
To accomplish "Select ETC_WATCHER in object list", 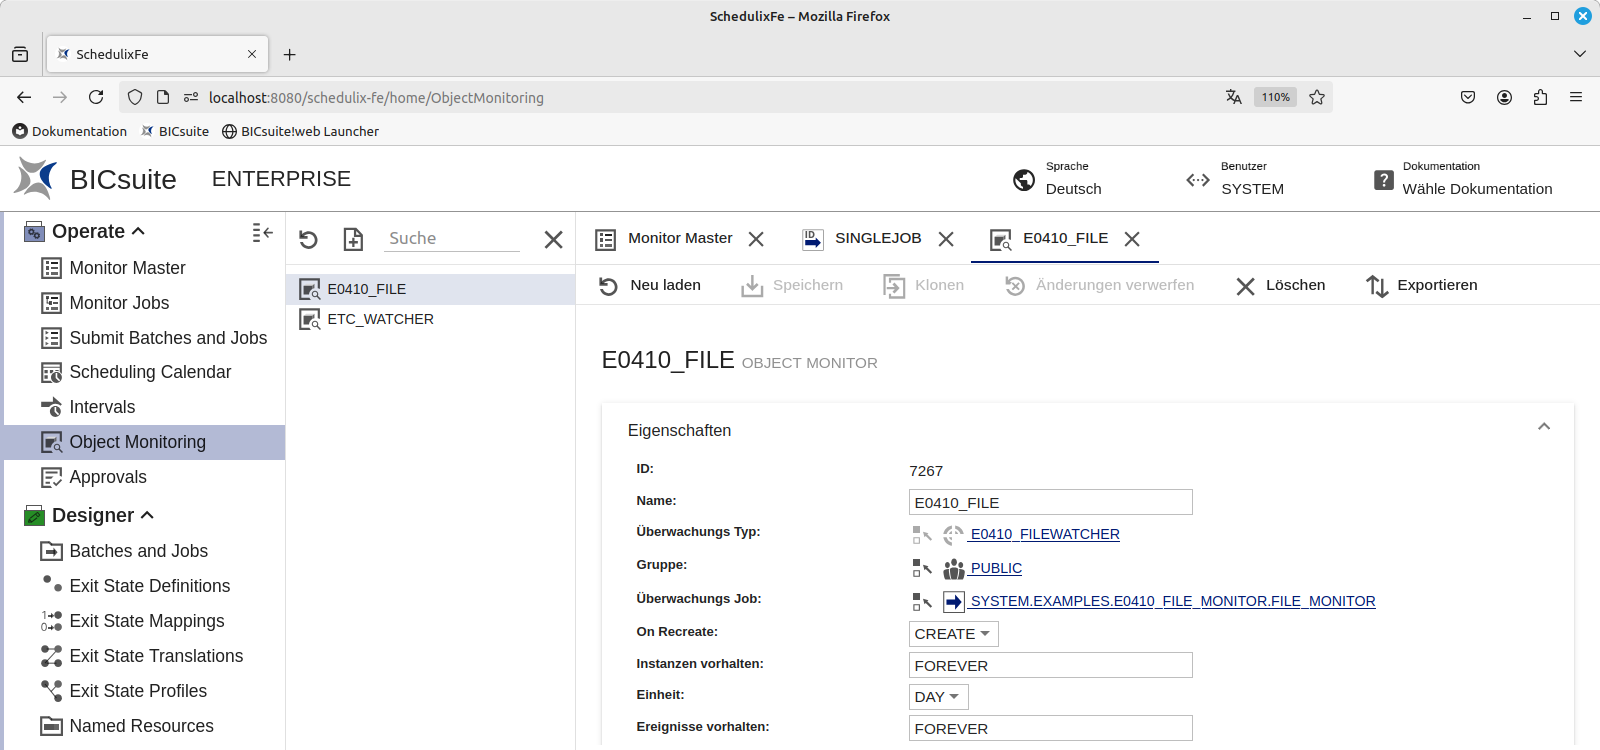I will tap(431, 319).
